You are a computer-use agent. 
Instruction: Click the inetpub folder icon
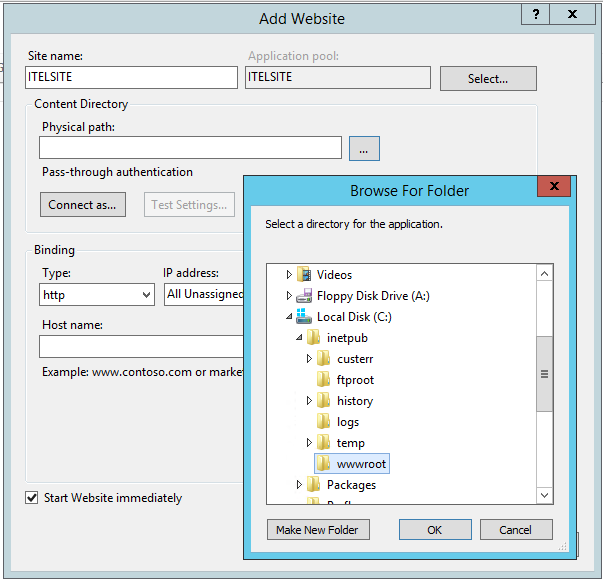point(313,337)
